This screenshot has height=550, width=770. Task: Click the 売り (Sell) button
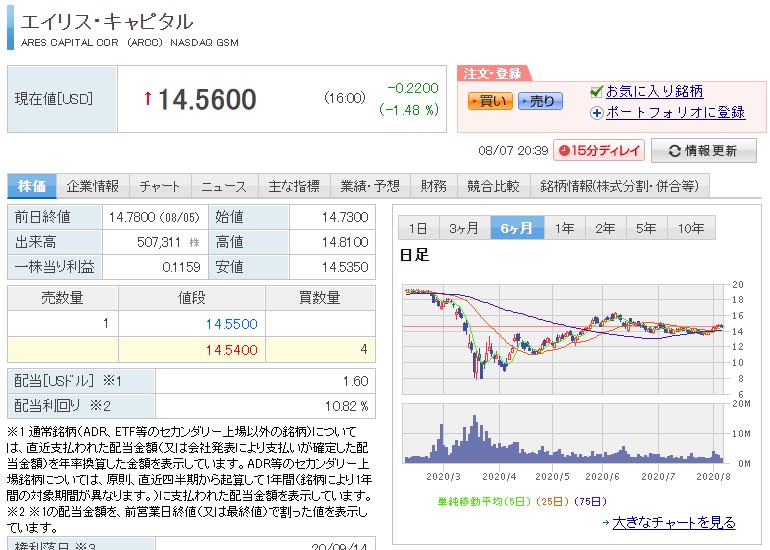540,101
